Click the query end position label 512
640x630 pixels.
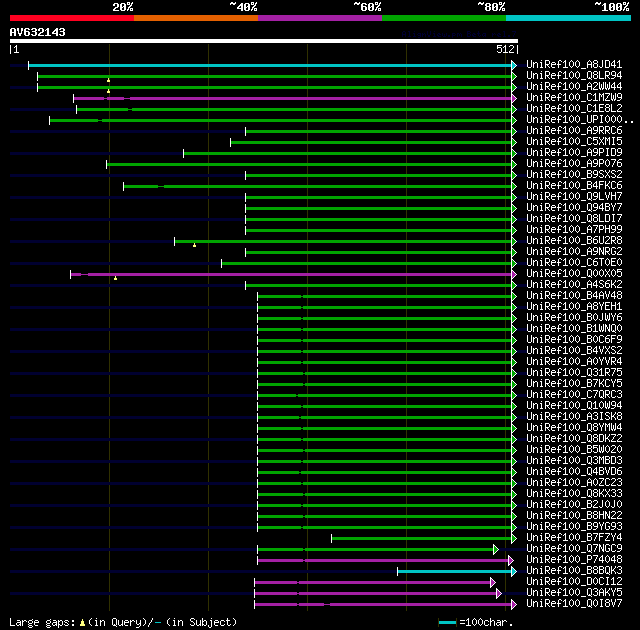(505, 49)
